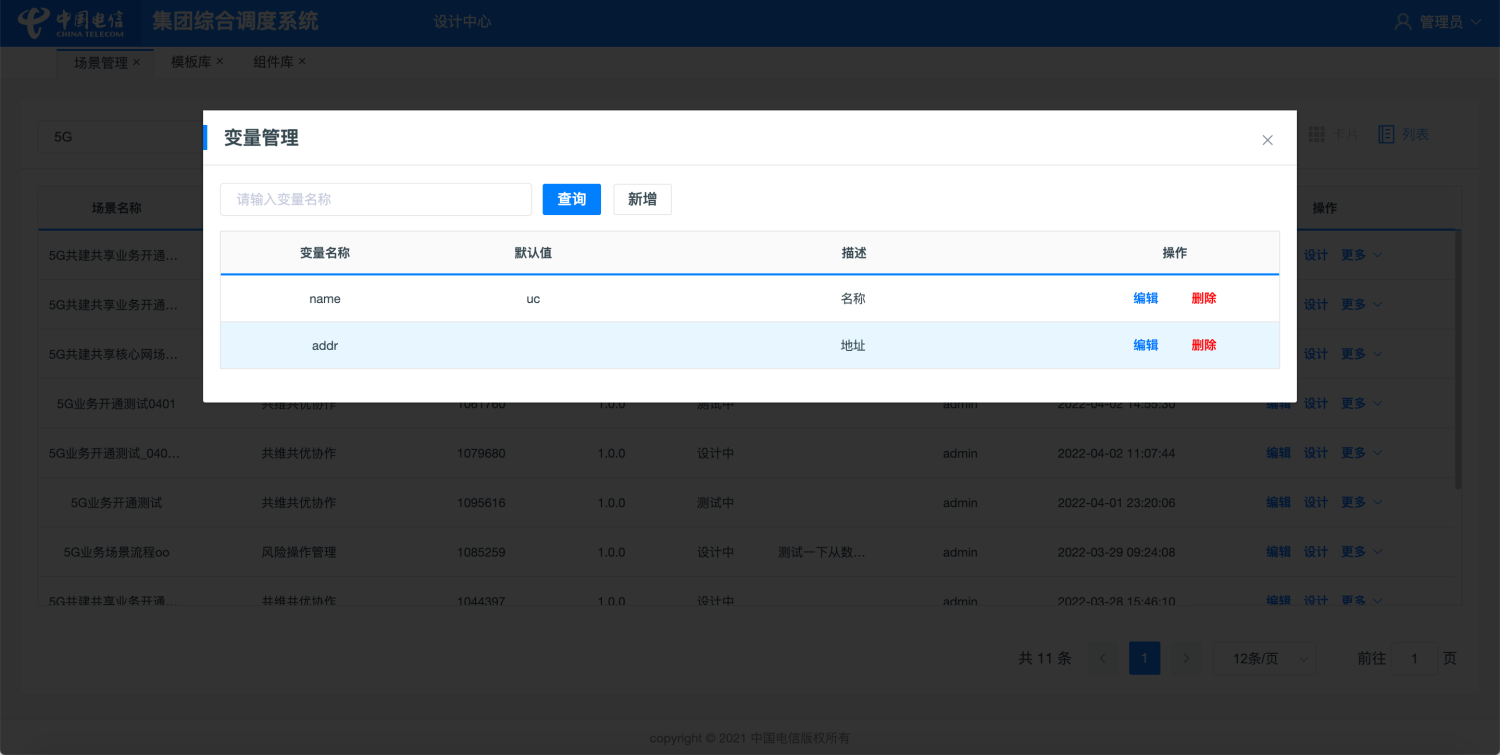Select the 5G业务场景流程oo scene name
Viewport: 1500px width, 755px height.
[x=116, y=552]
